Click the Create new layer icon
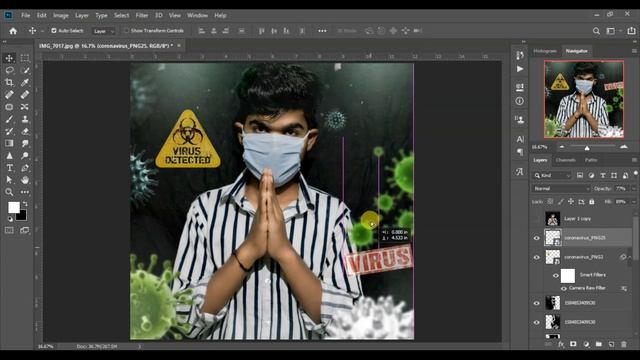Viewport: 640px width, 360px height. (611, 344)
